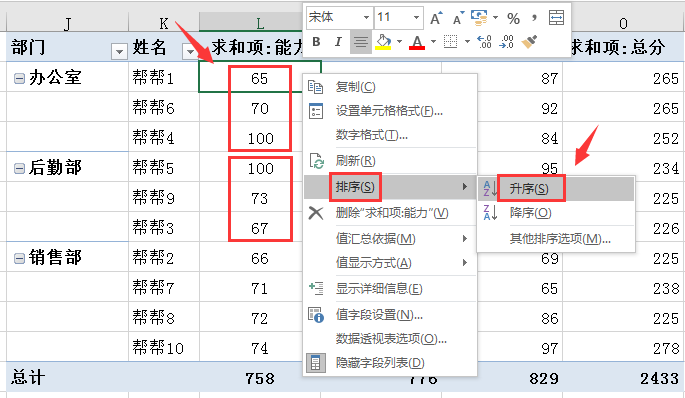Select 降序(O) sort descending

coord(556,213)
